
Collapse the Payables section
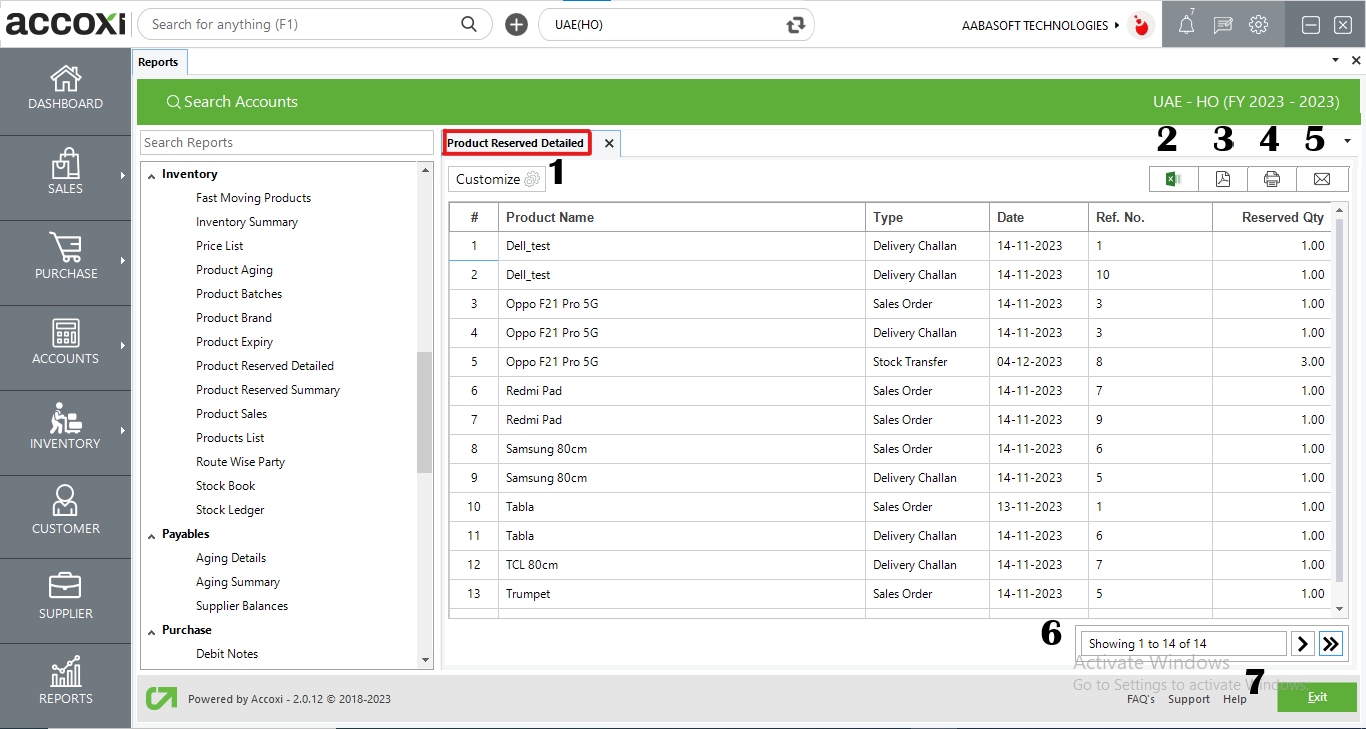click(150, 533)
